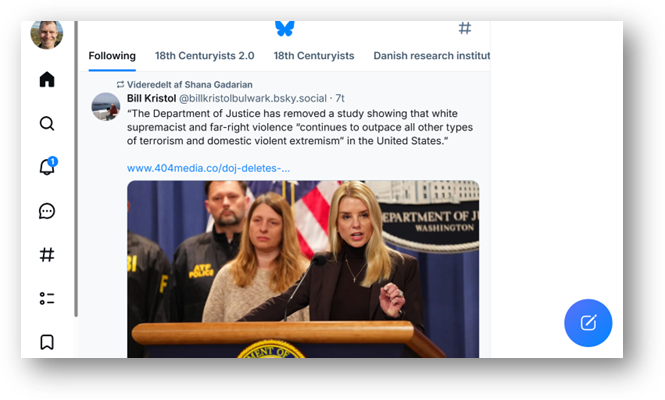665x400 pixels.
Task: Switch to the 18th Centuryists 2.0 tab
Action: tap(205, 56)
